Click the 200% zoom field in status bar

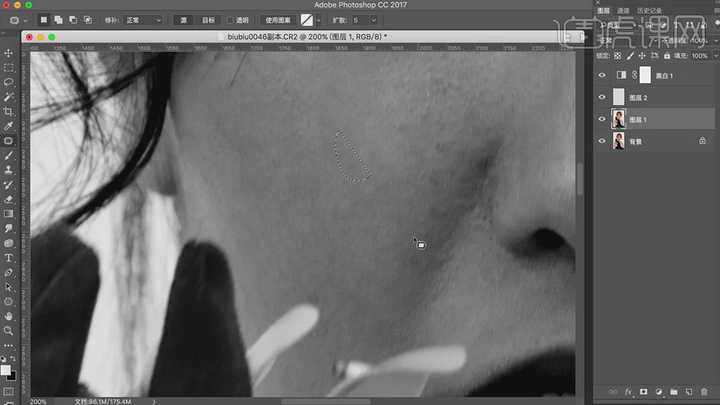39,401
